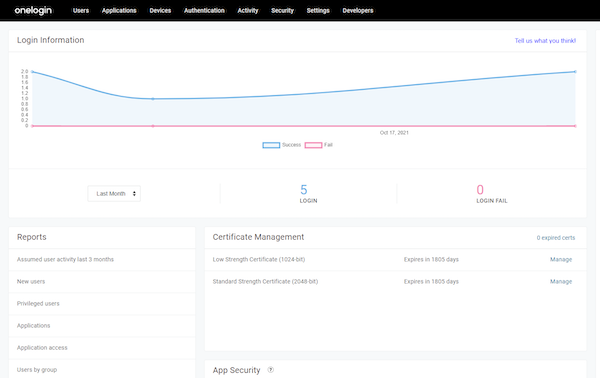Open the Developers menu
Screen dimensions: 600x378
(358, 11)
